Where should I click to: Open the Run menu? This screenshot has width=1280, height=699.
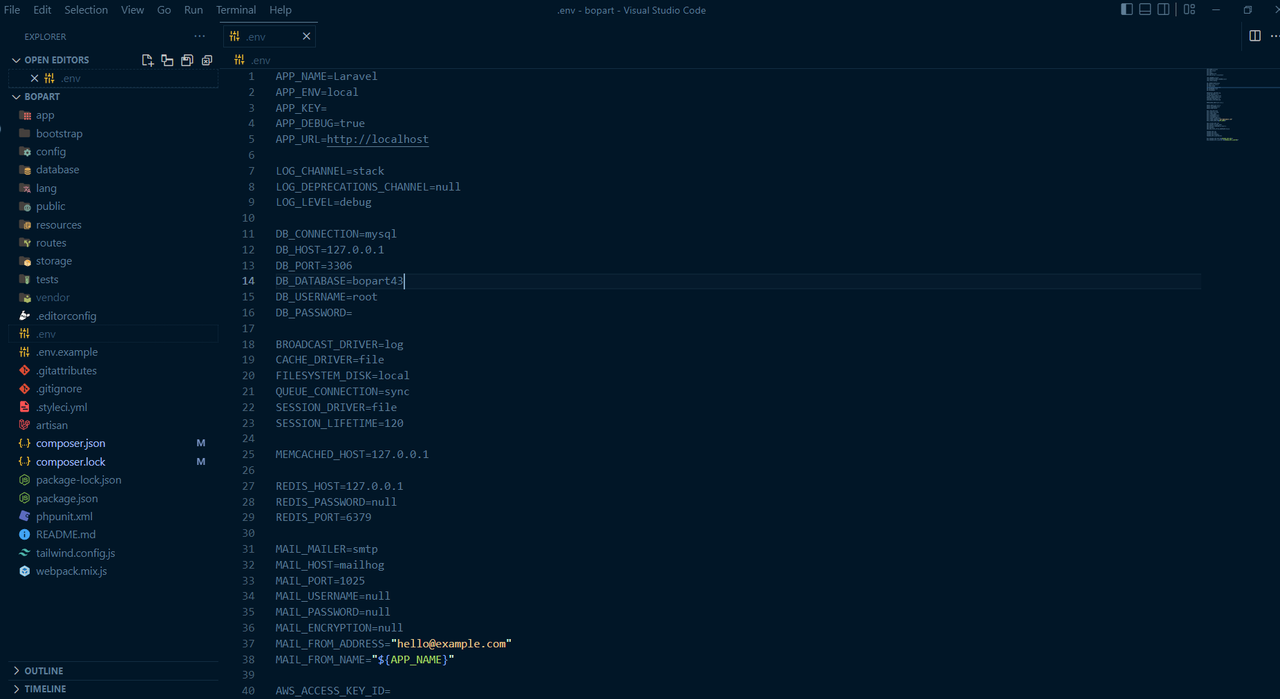(x=193, y=10)
